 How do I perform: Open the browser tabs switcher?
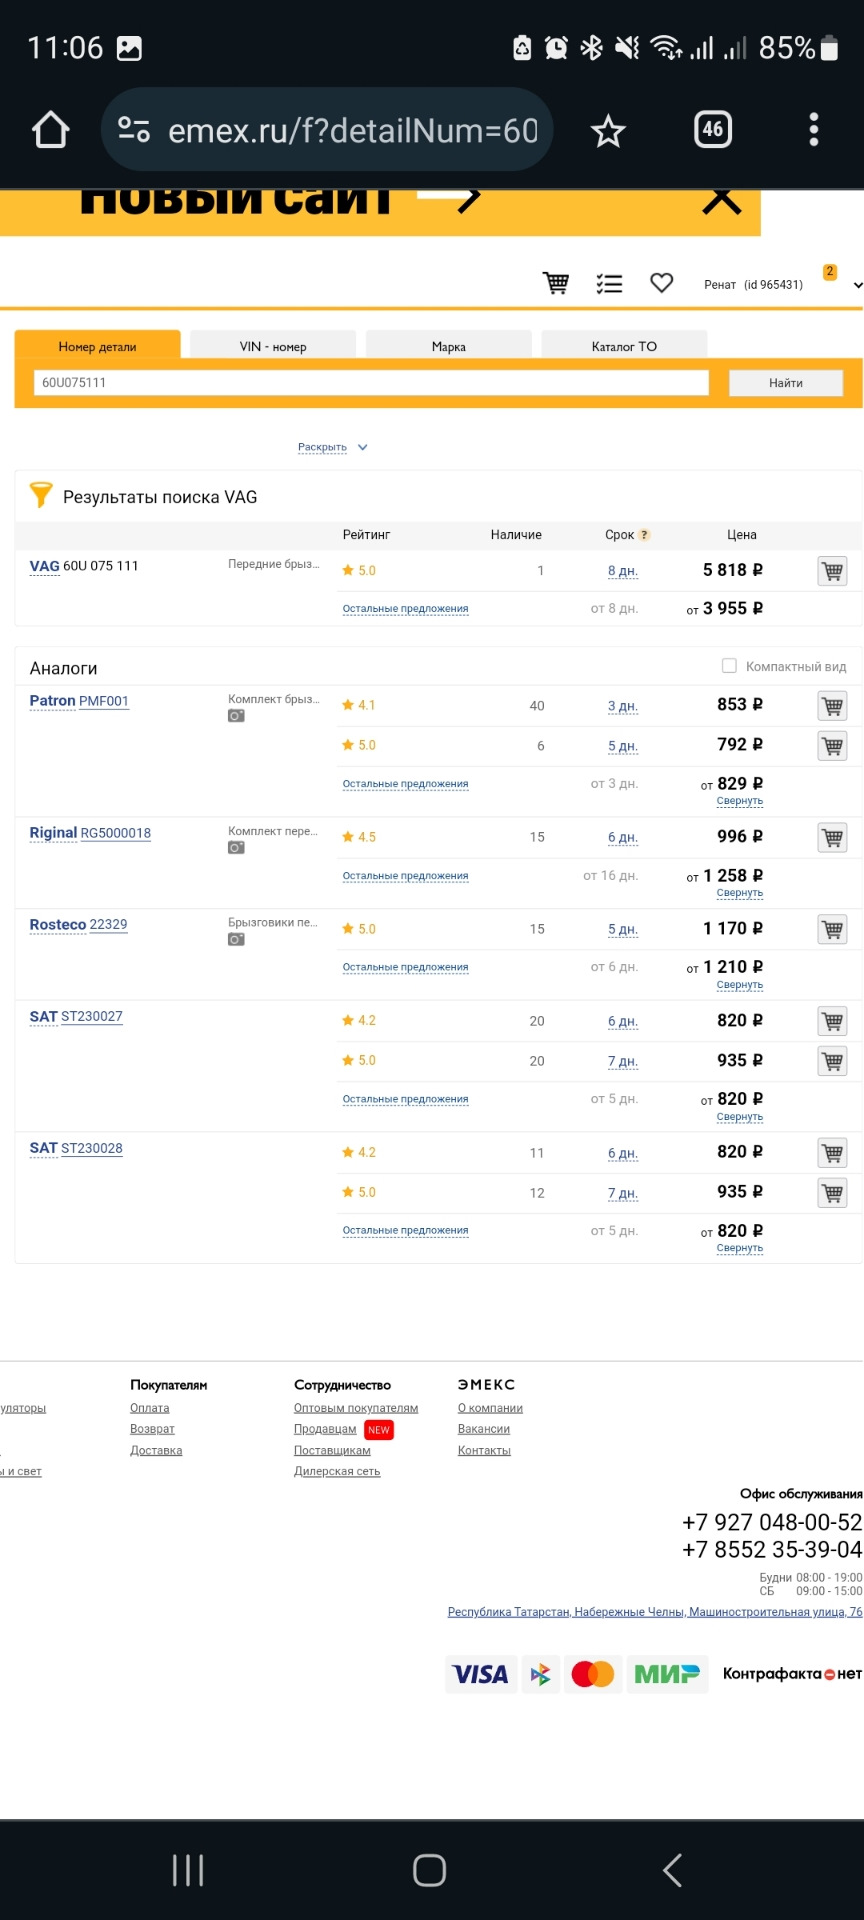pyautogui.click(x=712, y=129)
